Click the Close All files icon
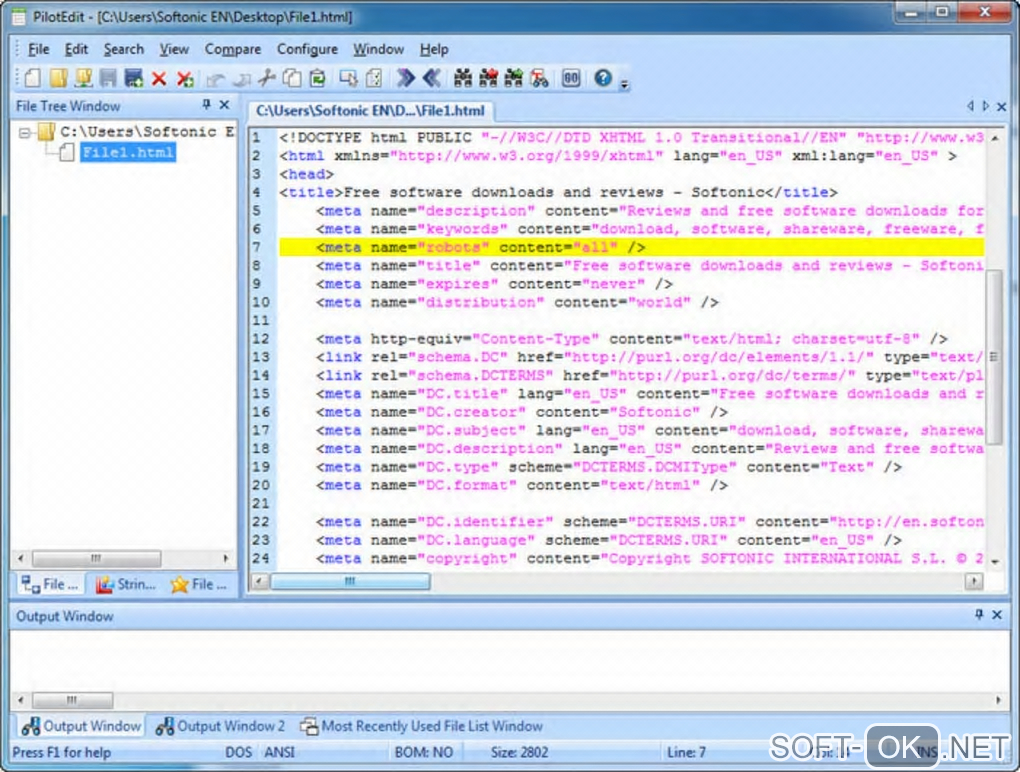Screen dimensions: 1020x772 [x=185, y=79]
